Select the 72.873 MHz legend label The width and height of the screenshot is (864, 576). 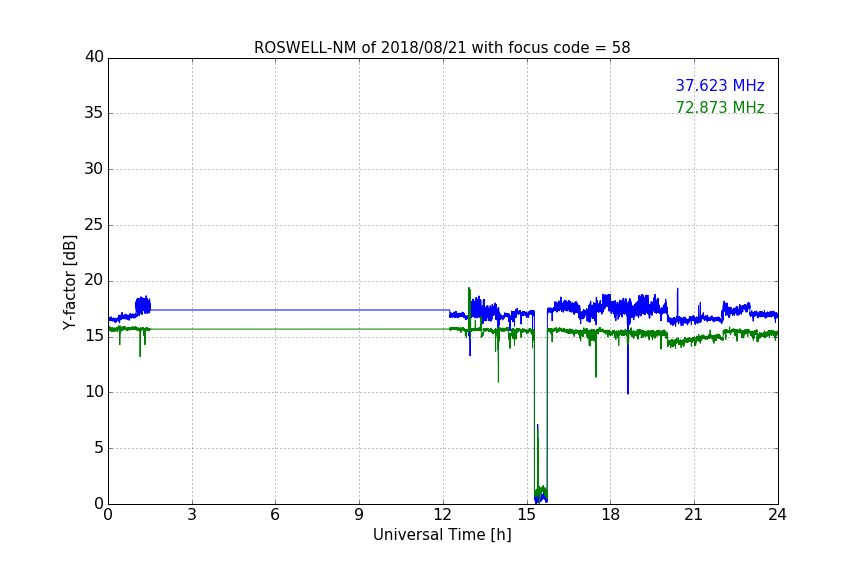pyautogui.click(x=720, y=107)
